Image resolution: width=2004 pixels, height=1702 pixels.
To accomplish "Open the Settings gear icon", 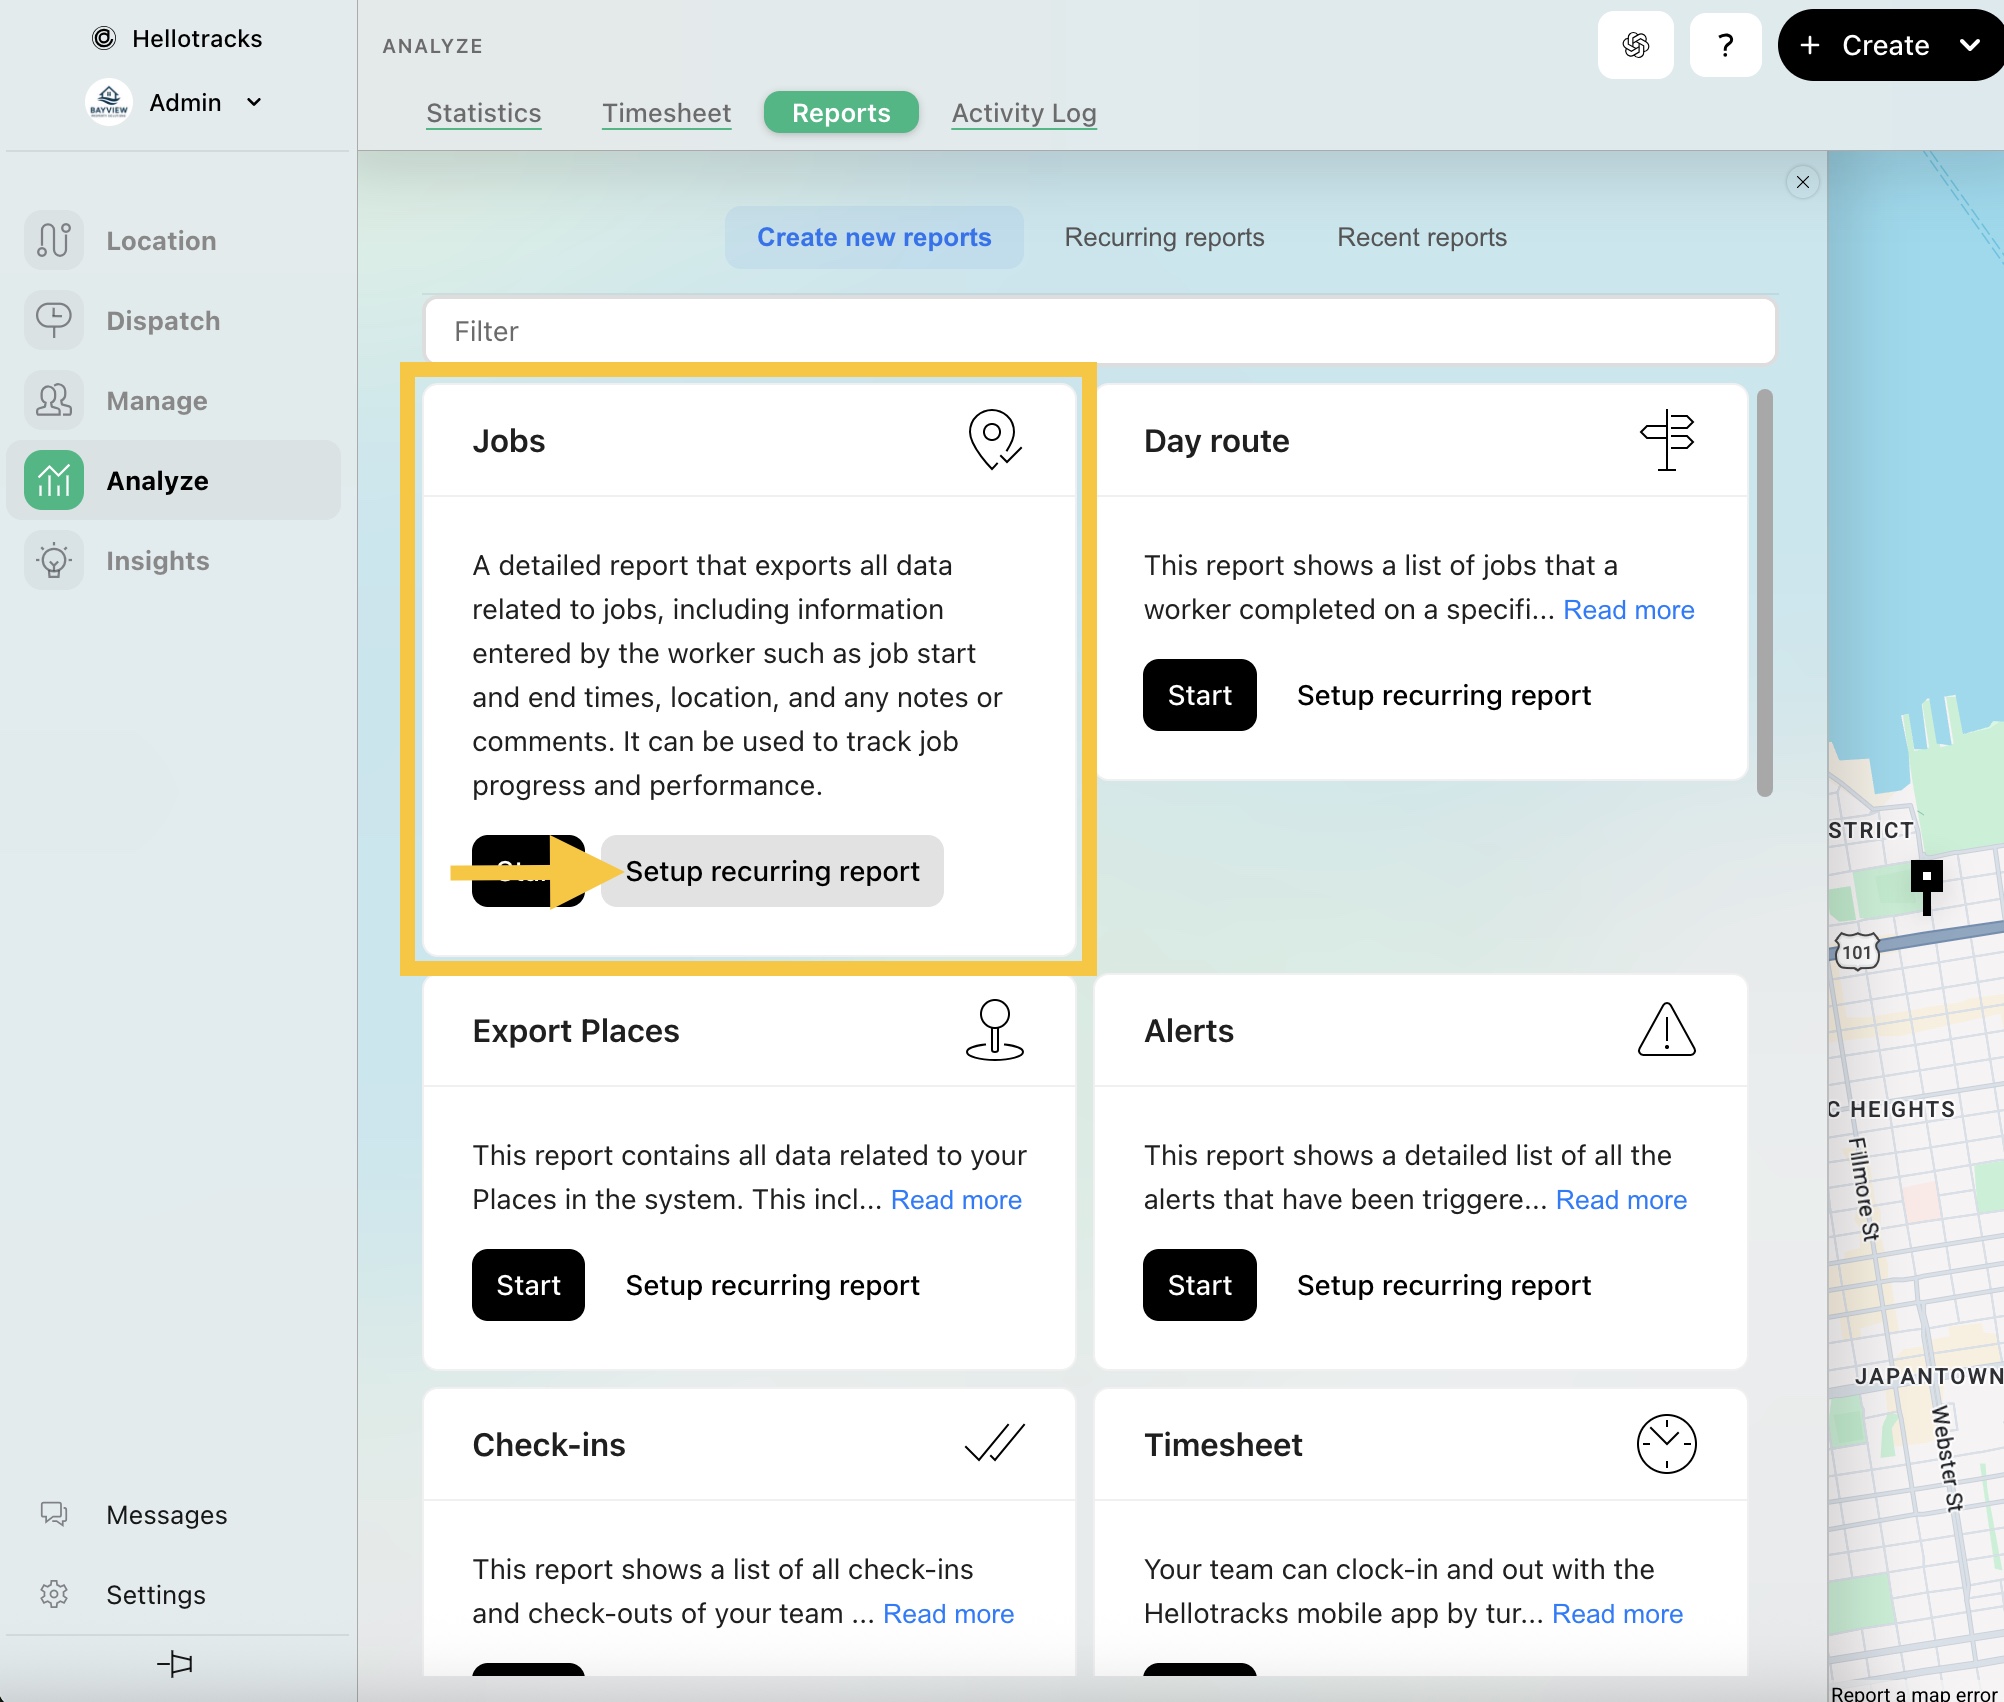I will (54, 1594).
